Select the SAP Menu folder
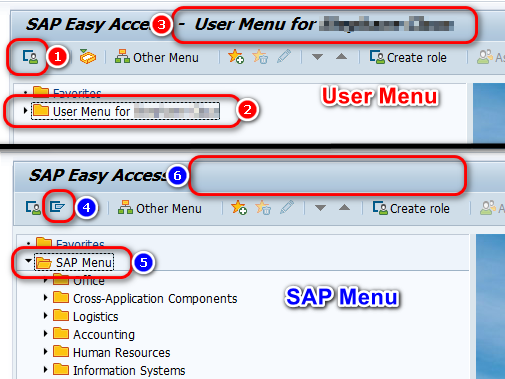 tap(74, 262)
